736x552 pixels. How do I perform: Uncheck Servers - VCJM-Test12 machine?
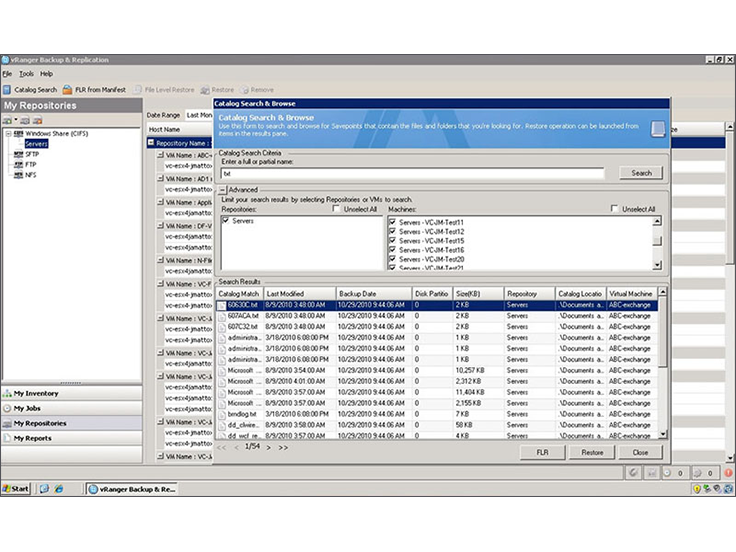[x=392, y=231]
